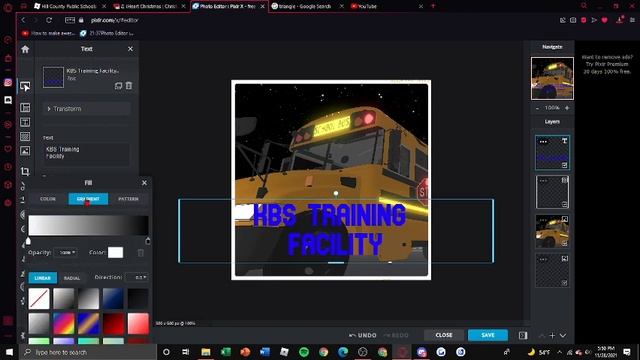The width and height of the screenshot is (640, 360).
Task: Click the Navigate preview thumbnail
Action: [552, 78]
